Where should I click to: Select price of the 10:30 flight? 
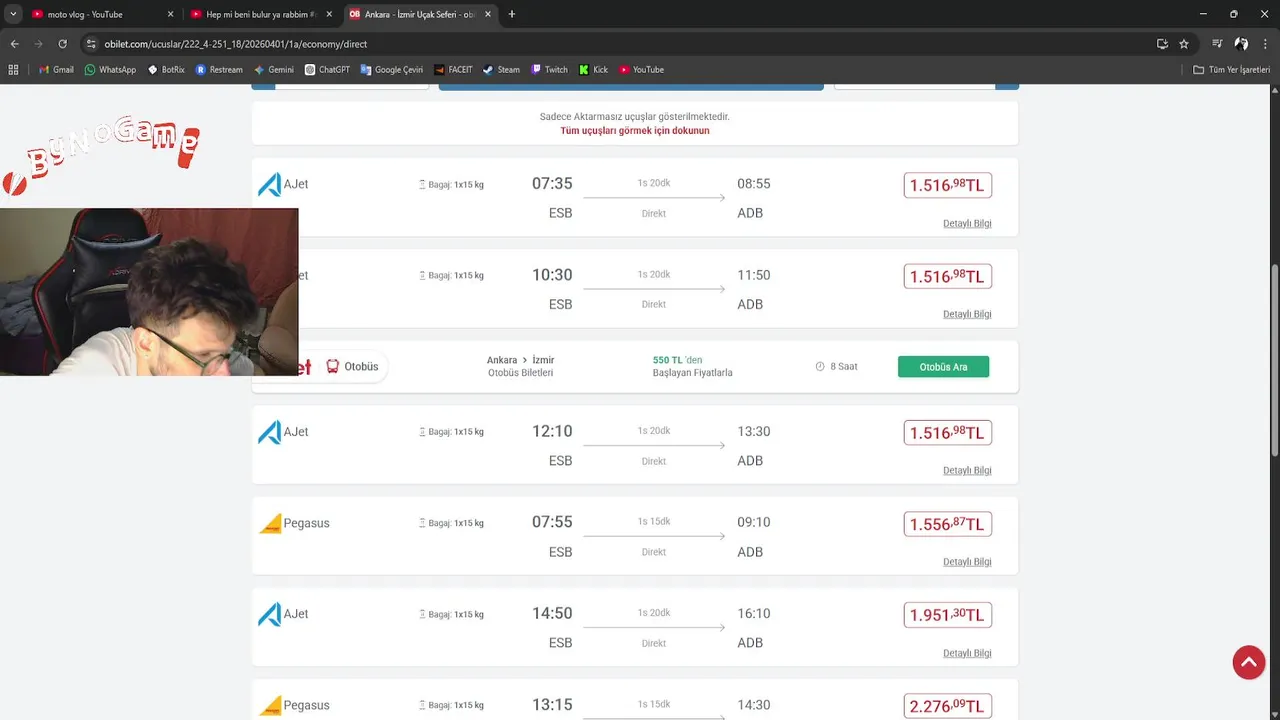(947, 276)
